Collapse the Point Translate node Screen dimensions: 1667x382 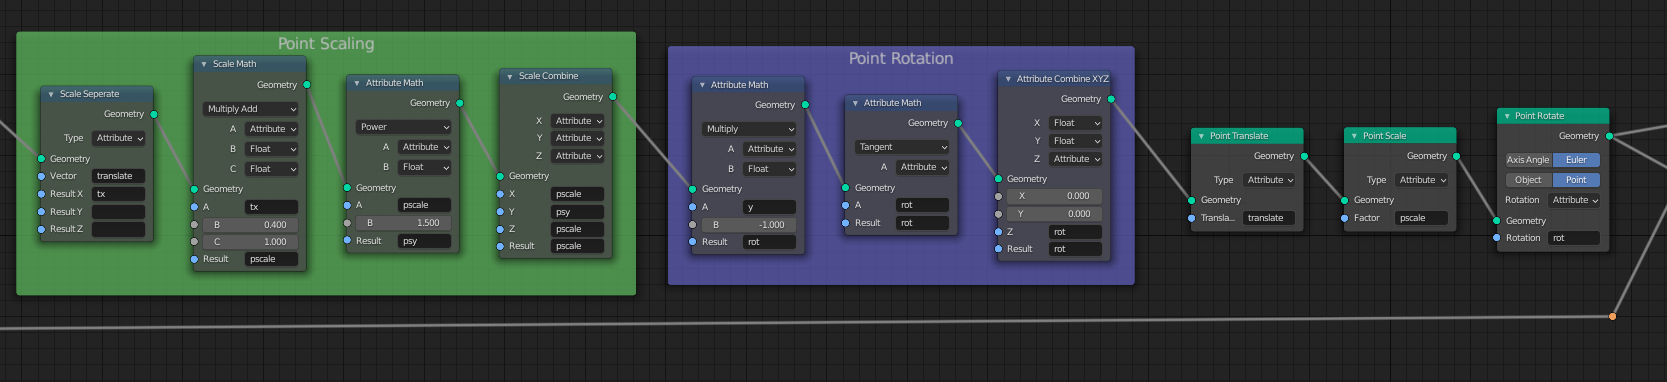click(1201, 136)
